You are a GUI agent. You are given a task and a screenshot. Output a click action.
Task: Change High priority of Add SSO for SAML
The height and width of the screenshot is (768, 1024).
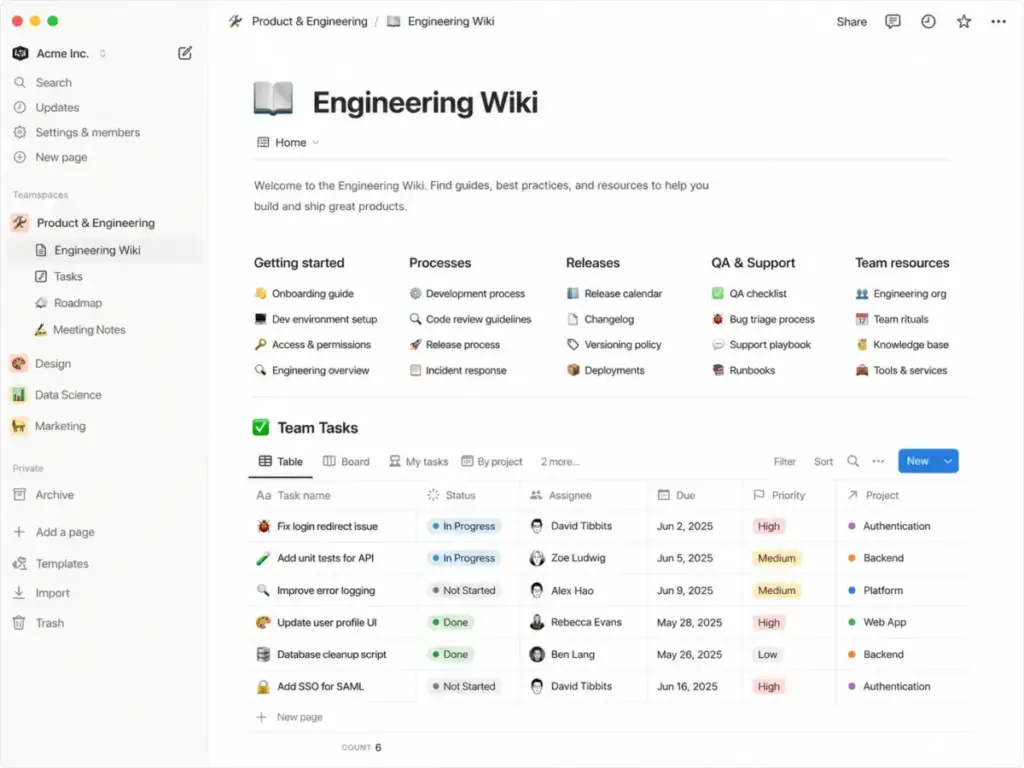(x=769, y=686)
